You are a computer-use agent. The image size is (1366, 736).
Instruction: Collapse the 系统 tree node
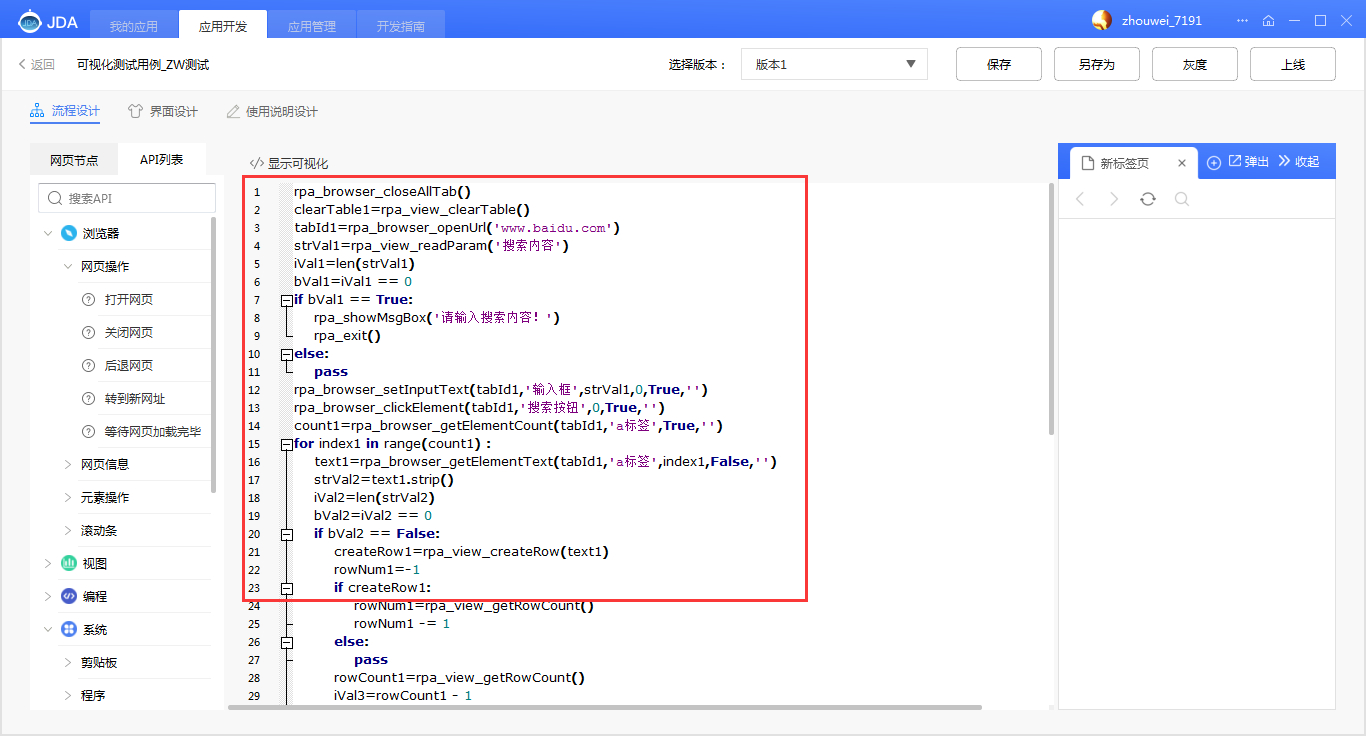tap(47, 629)
